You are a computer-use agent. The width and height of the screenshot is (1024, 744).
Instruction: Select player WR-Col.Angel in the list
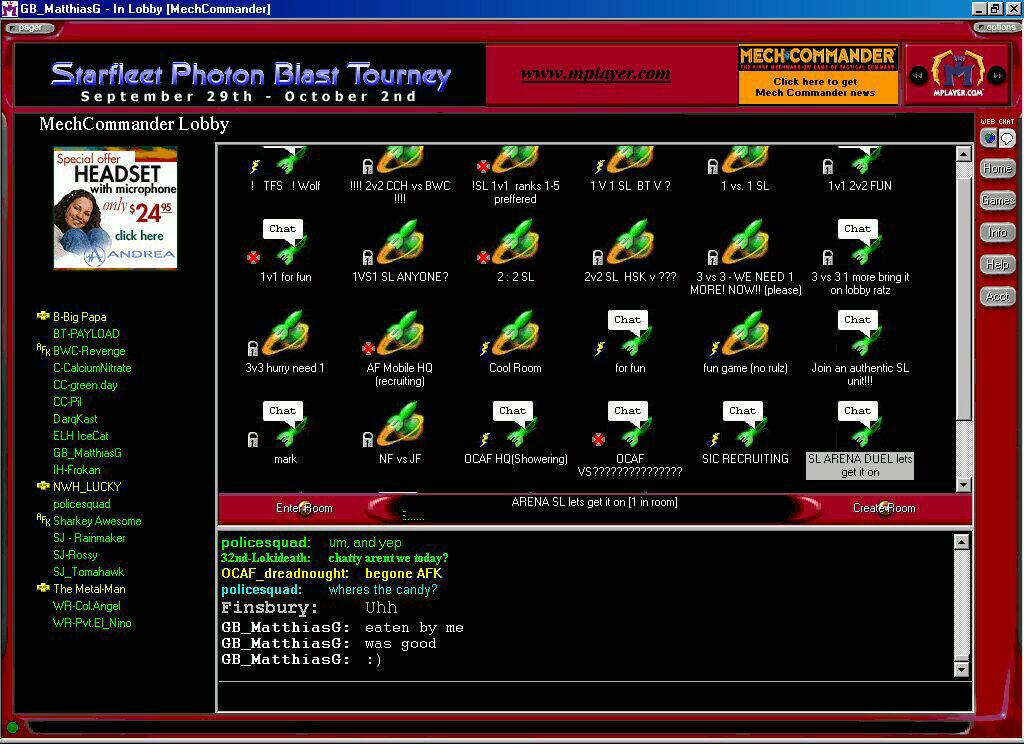coord(86,606)
